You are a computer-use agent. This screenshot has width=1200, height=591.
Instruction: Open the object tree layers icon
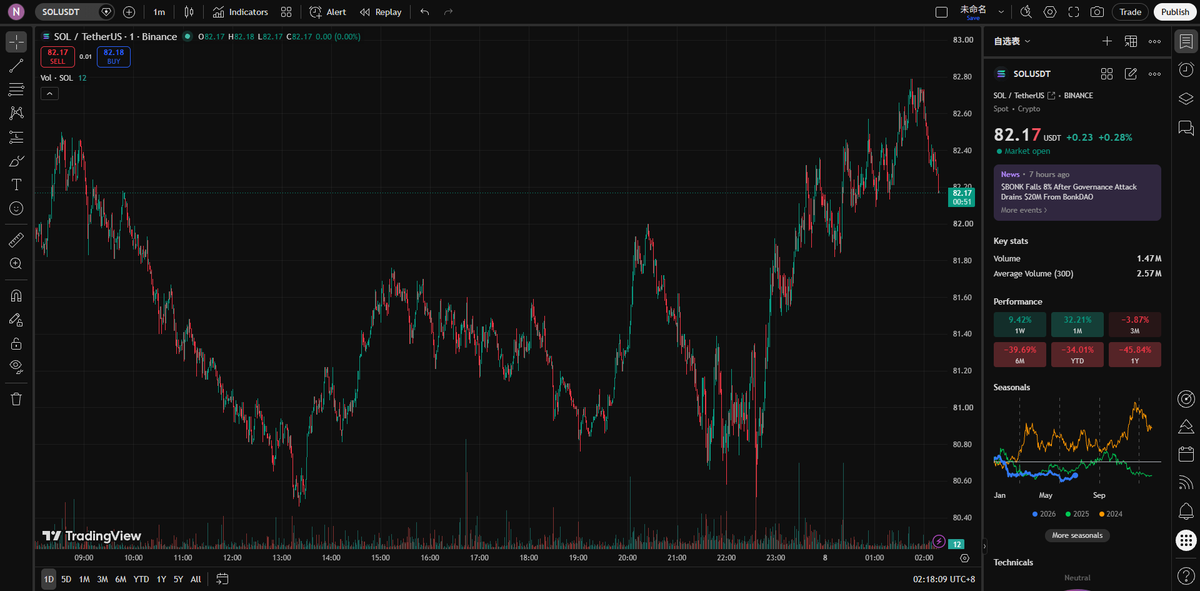1186,98
